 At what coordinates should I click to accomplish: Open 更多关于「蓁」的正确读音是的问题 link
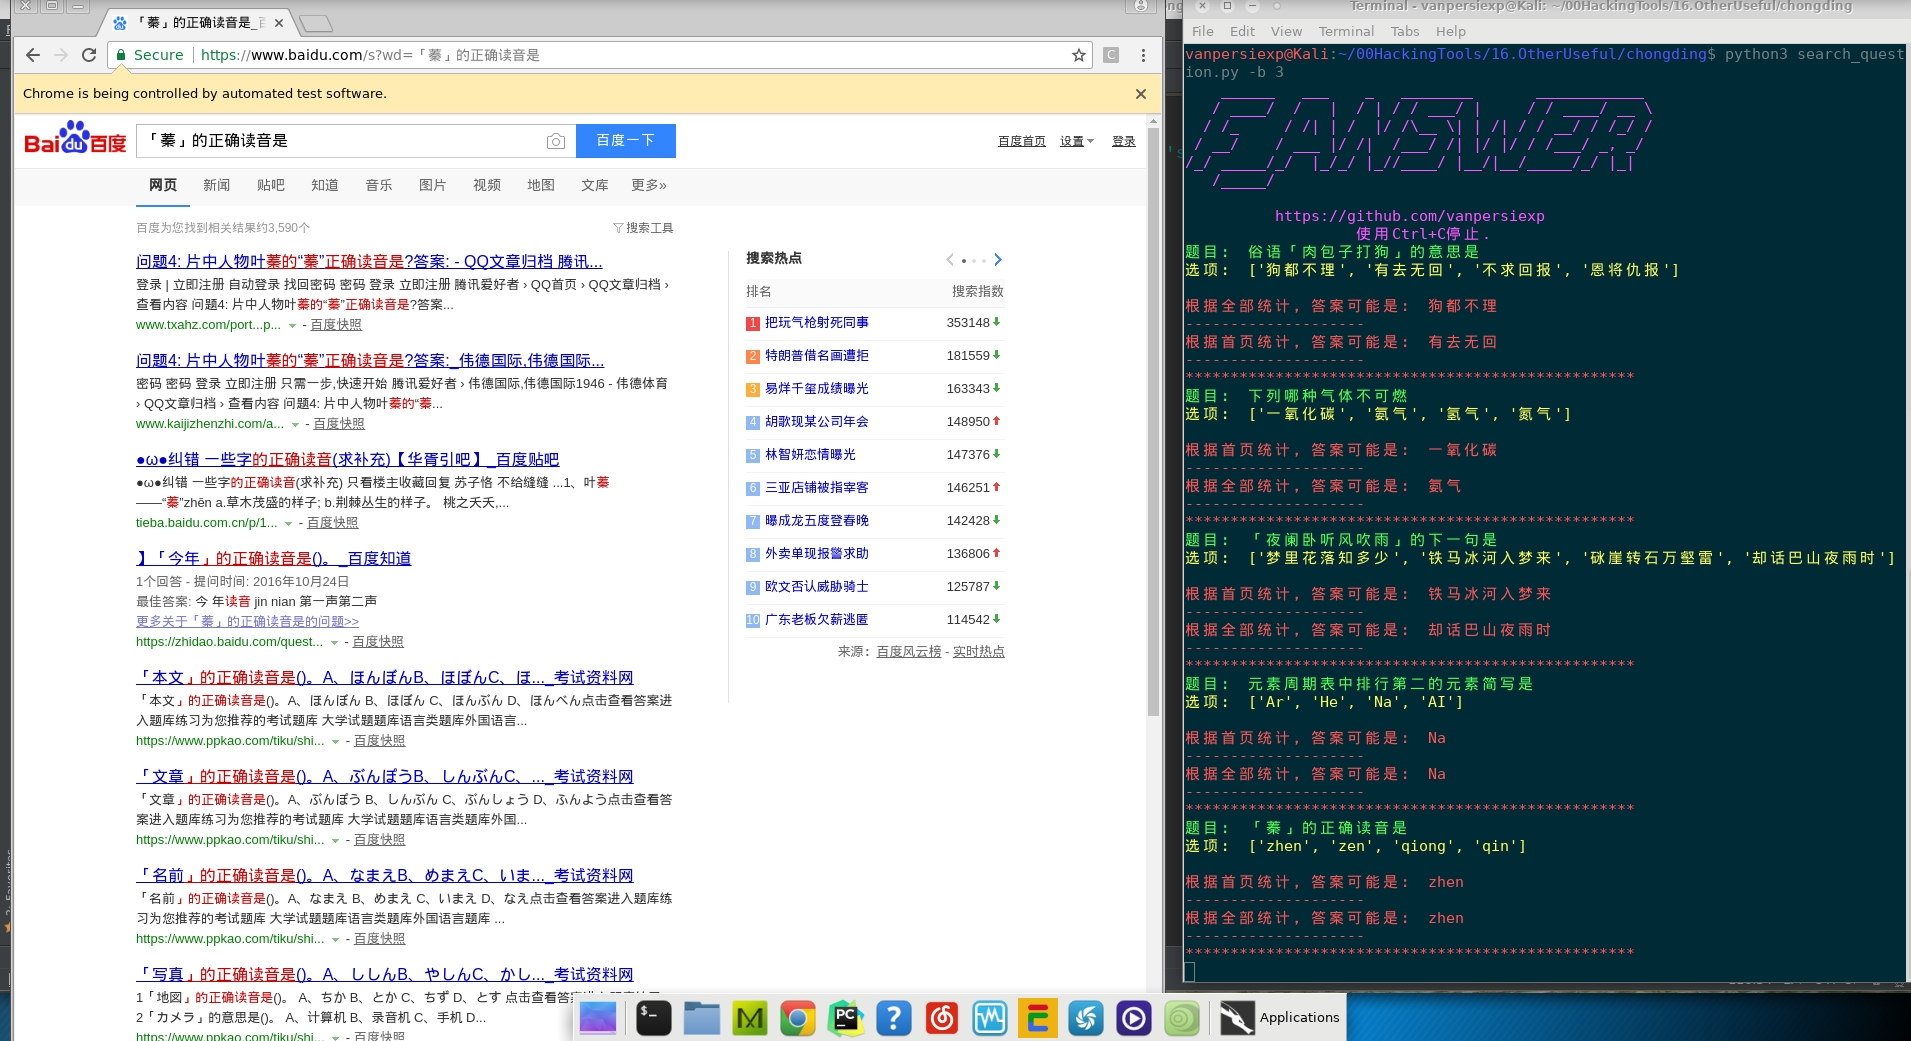247,621
